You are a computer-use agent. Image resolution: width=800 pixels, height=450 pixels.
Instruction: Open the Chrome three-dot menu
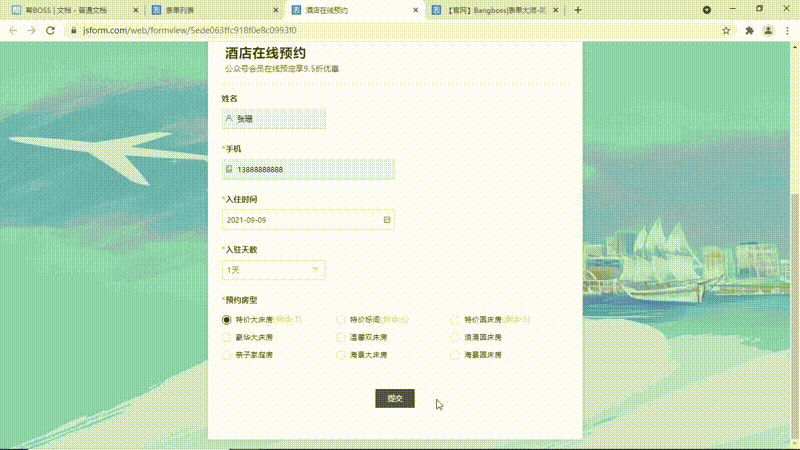(787, 31)
